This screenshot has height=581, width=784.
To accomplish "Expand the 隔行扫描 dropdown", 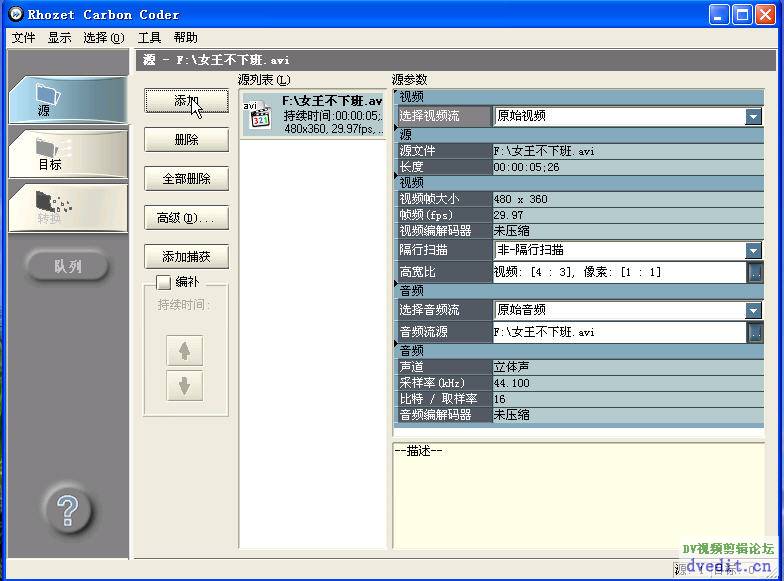I will [754, 251].
